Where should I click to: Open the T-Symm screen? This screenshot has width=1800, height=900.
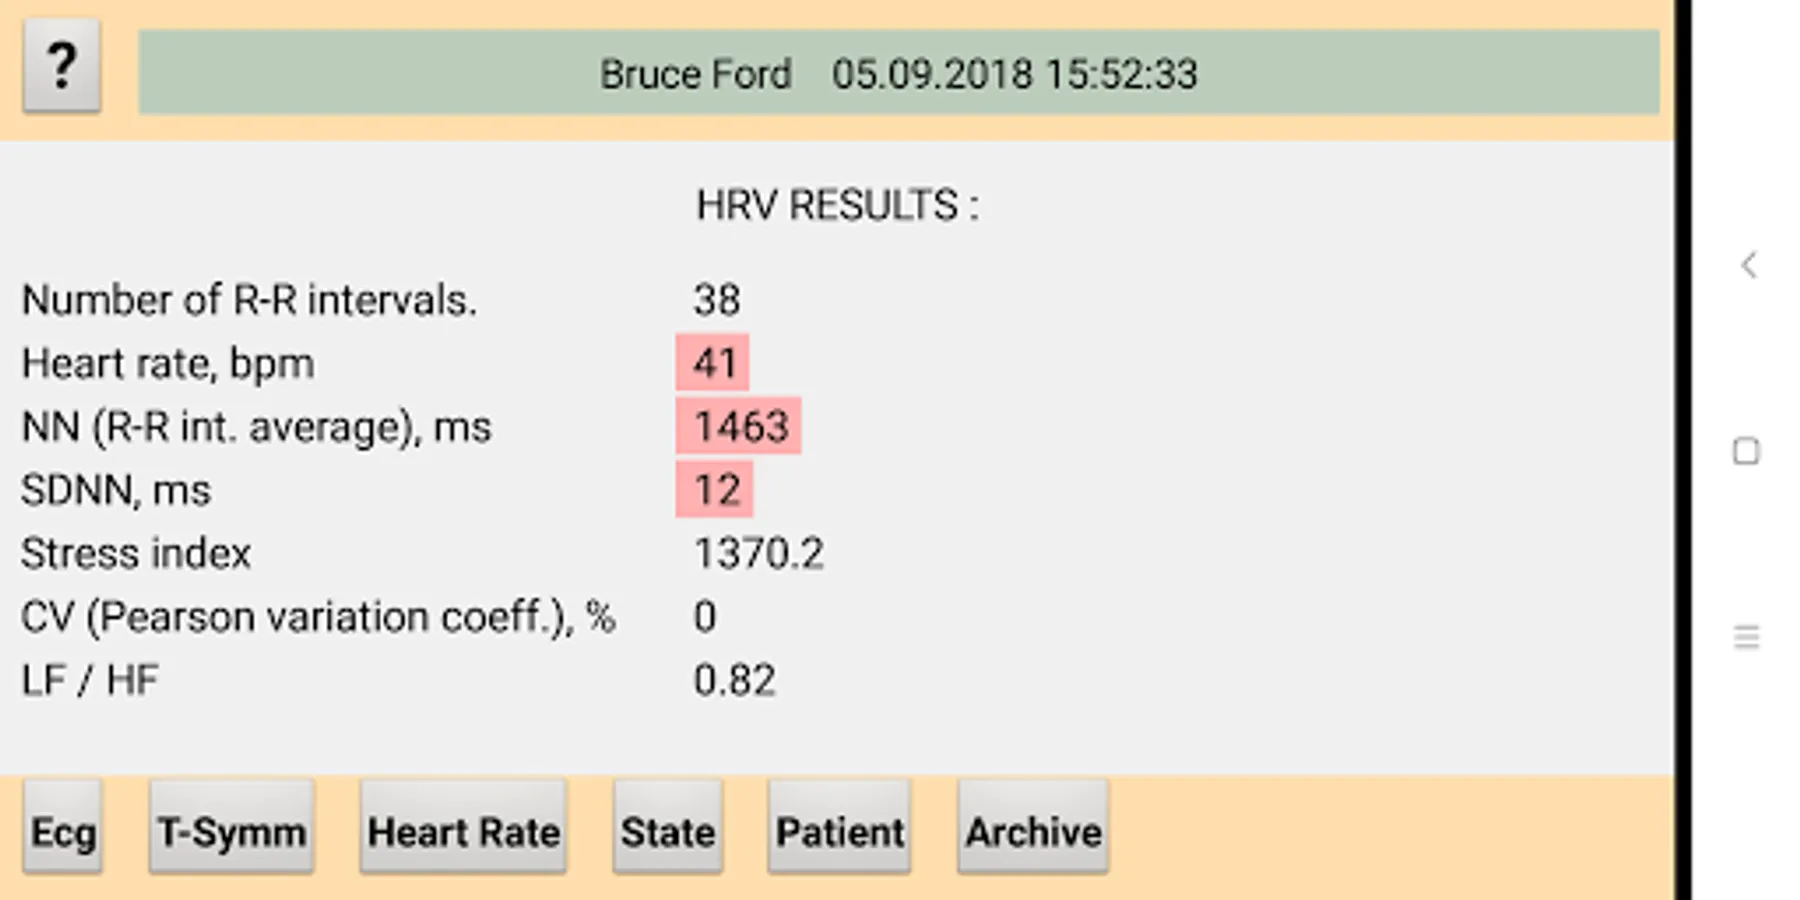pyautogui.click(x=232, y=830)
